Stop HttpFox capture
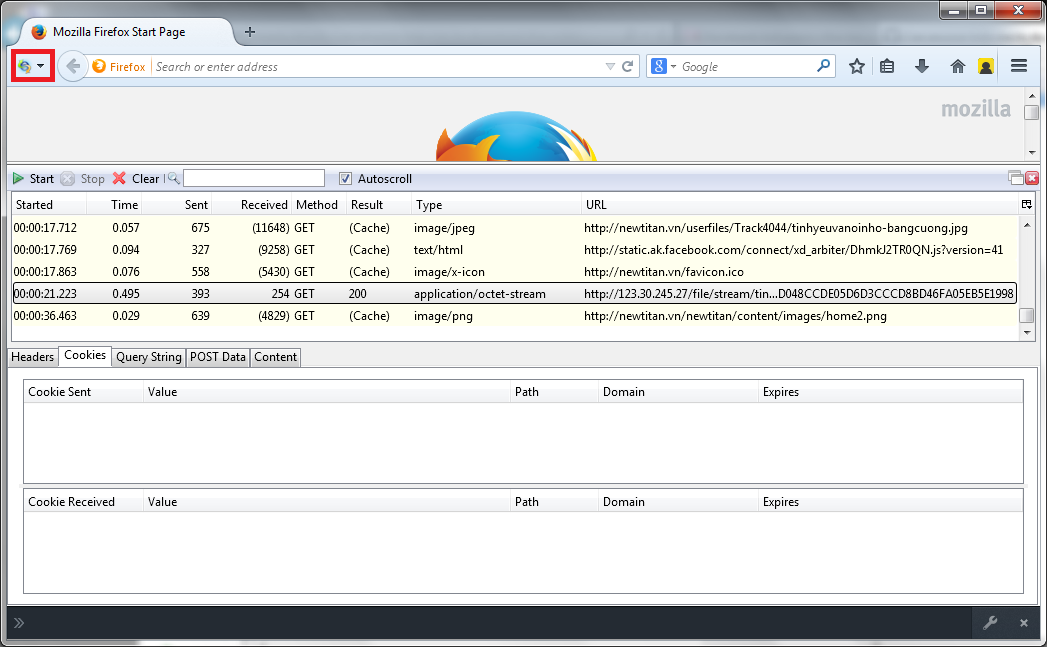1047x647 pixels. coord(83,178)
